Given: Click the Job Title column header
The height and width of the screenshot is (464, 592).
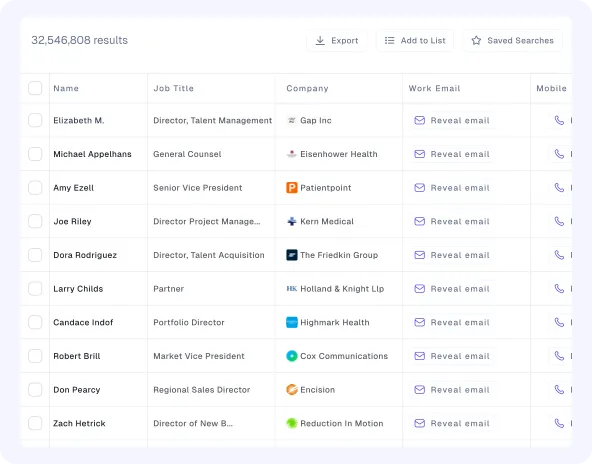Looking at the screenshot, I should [x=173, y=88].
